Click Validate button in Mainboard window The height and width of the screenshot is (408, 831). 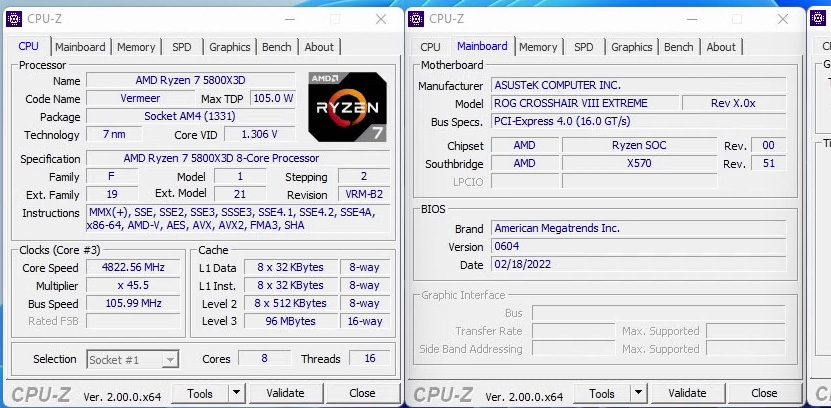point(687,393)
